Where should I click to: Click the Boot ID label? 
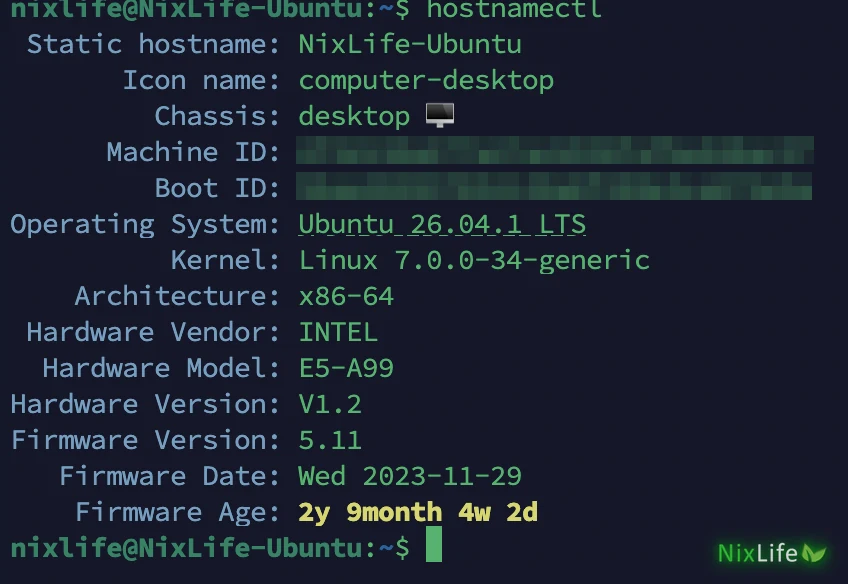[217, 188]
